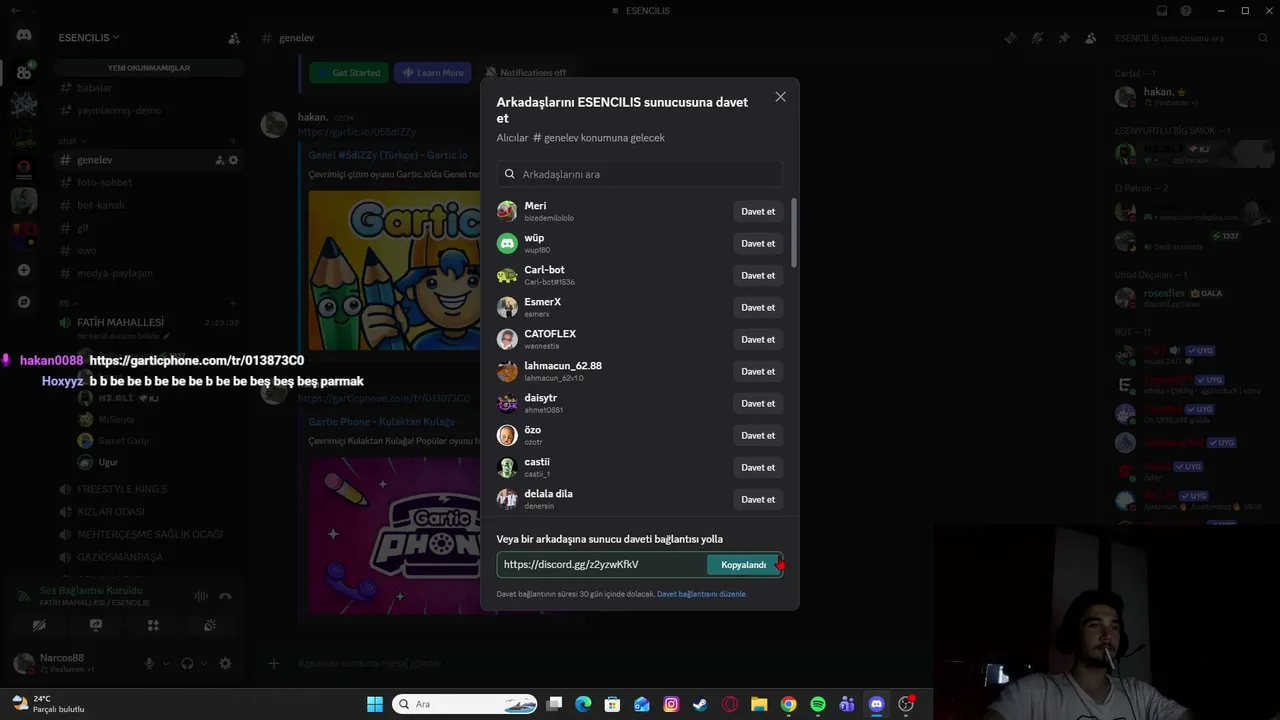
Task: Open the inbox icon in title bar
Action: pyautogui.click(x=1161, y=11)
